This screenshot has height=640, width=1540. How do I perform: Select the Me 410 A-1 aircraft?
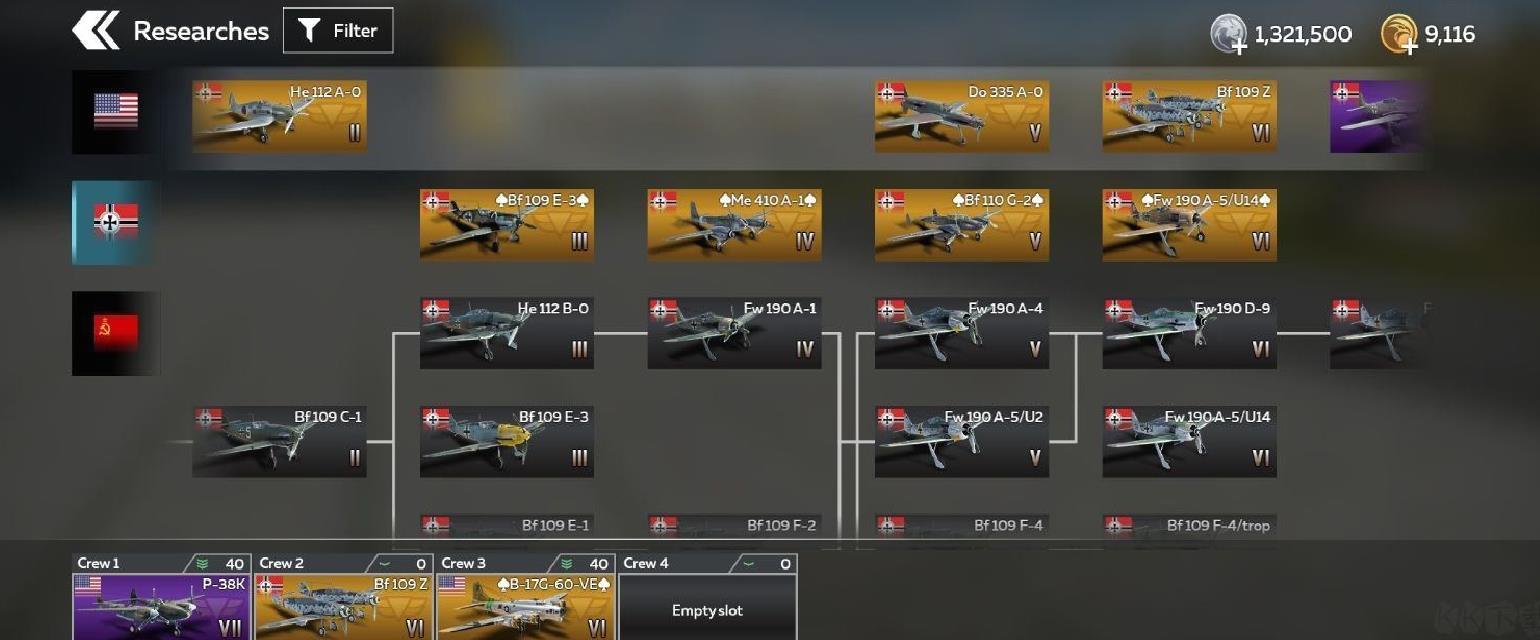(x=735, y=225)
